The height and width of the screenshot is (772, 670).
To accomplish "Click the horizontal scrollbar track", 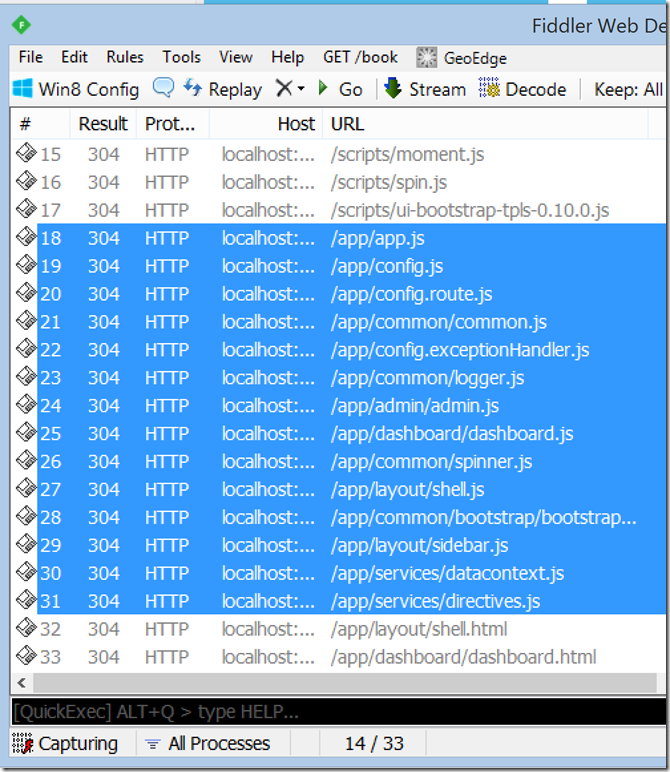I will pos(345,683).
